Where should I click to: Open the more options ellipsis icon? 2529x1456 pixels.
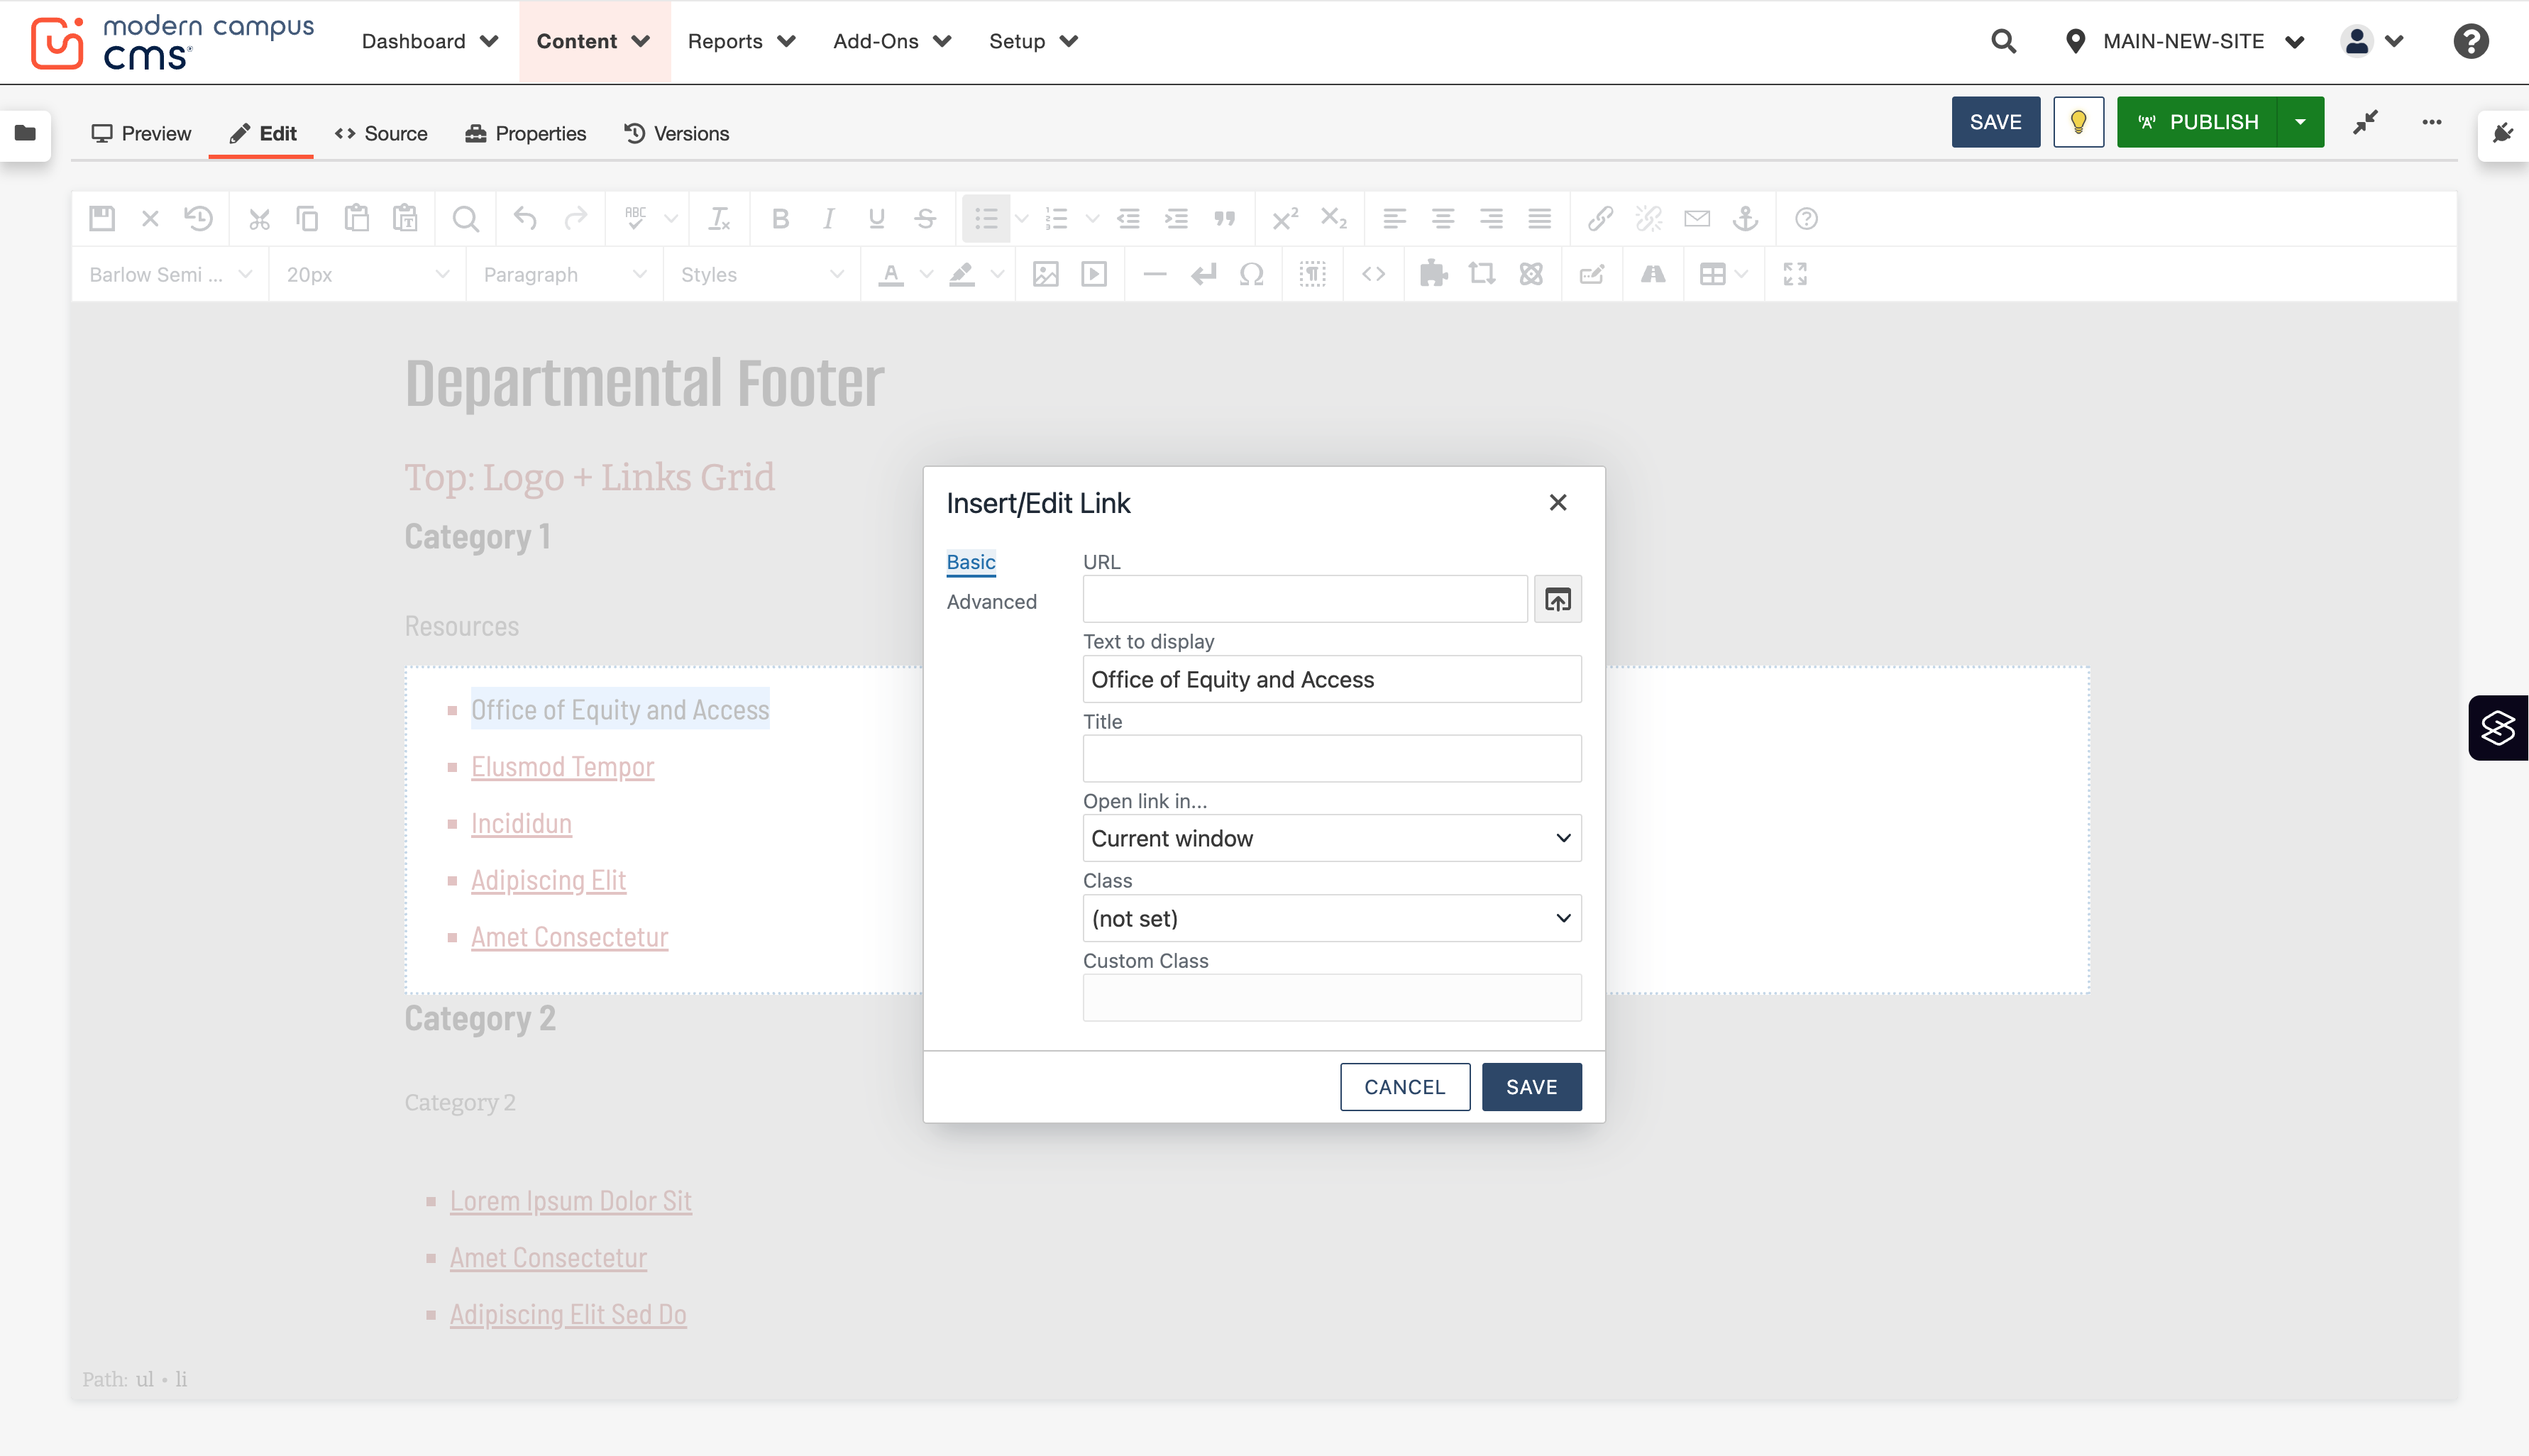(x=2431, y=122)
